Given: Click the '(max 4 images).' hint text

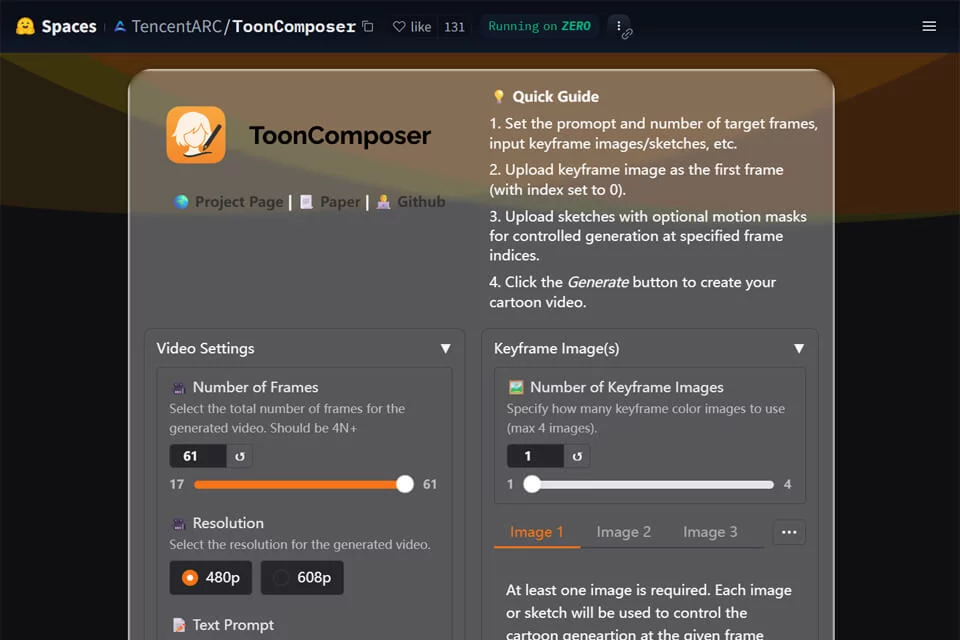Looking at the screenshot, I should [552, 428].
